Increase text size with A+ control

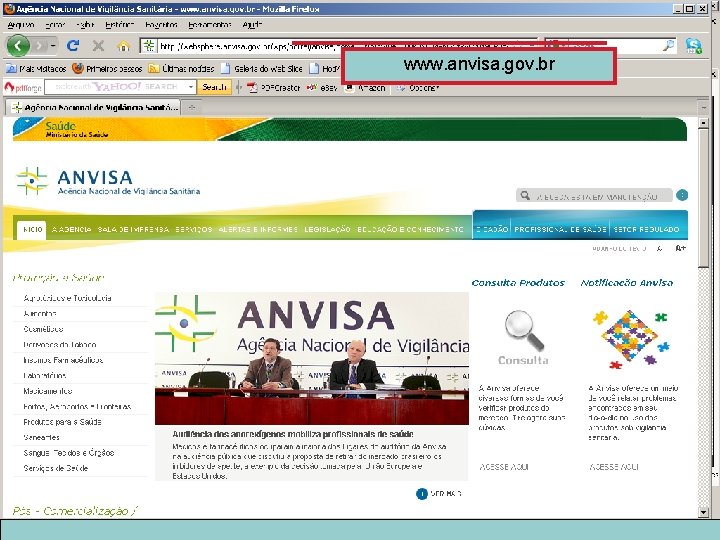681,248
